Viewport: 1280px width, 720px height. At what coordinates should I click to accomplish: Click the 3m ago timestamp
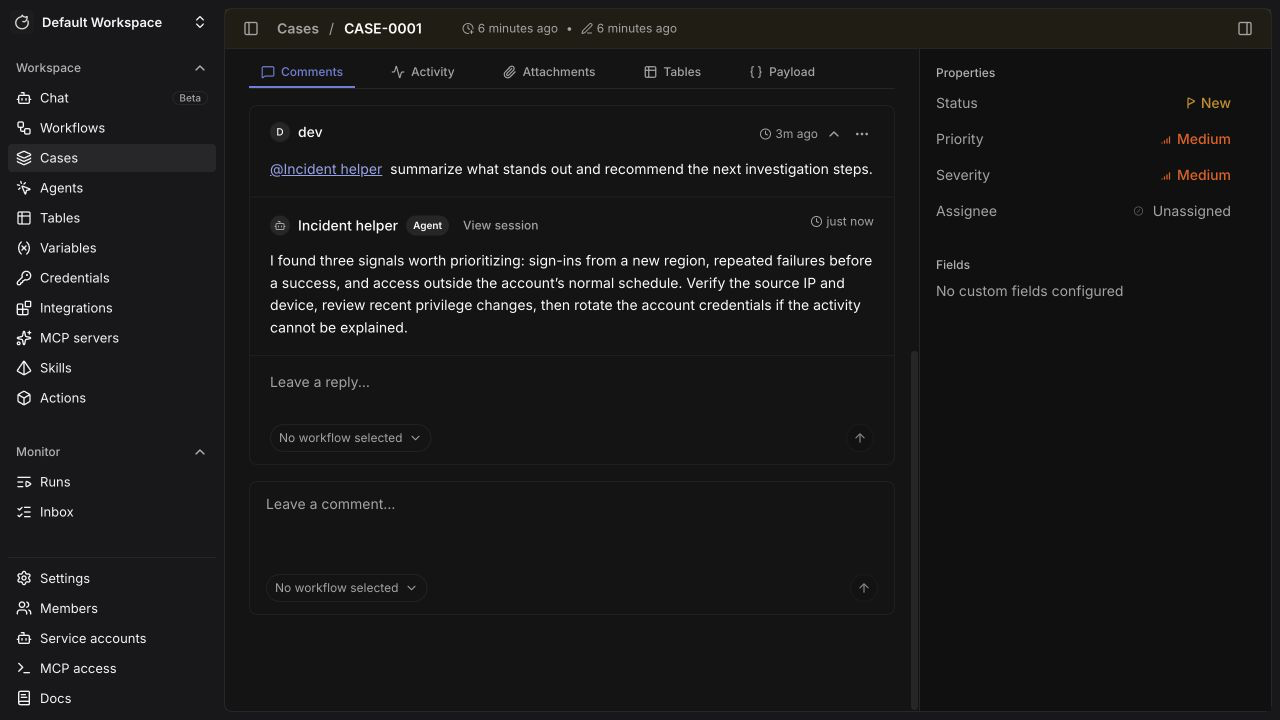point(789,134)
